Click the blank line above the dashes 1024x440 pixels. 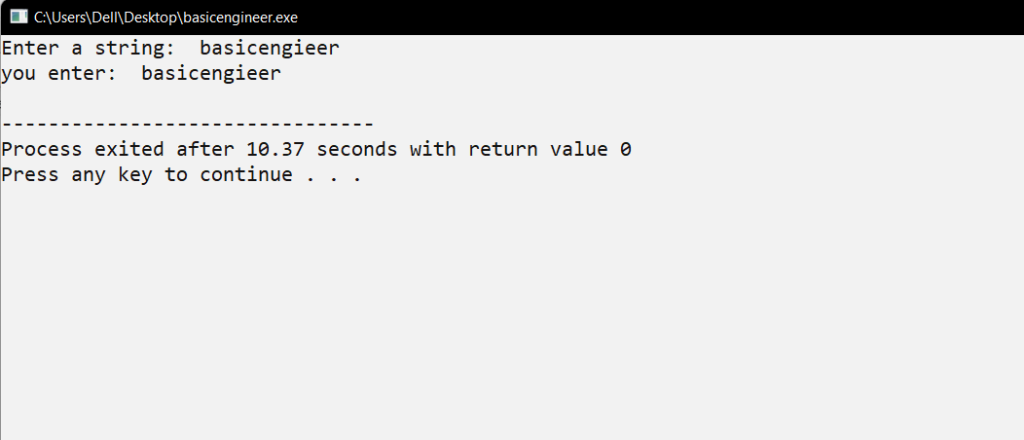pyautogui.click(x=512, y=99)
